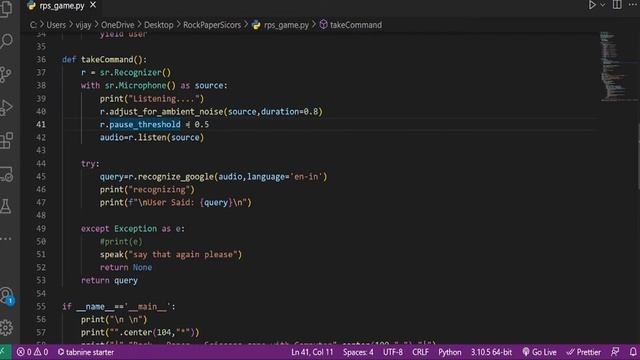Select vijay in breadcrumb path
The height and width of the screenshot is (360, 640).
[x=83, y=25]
